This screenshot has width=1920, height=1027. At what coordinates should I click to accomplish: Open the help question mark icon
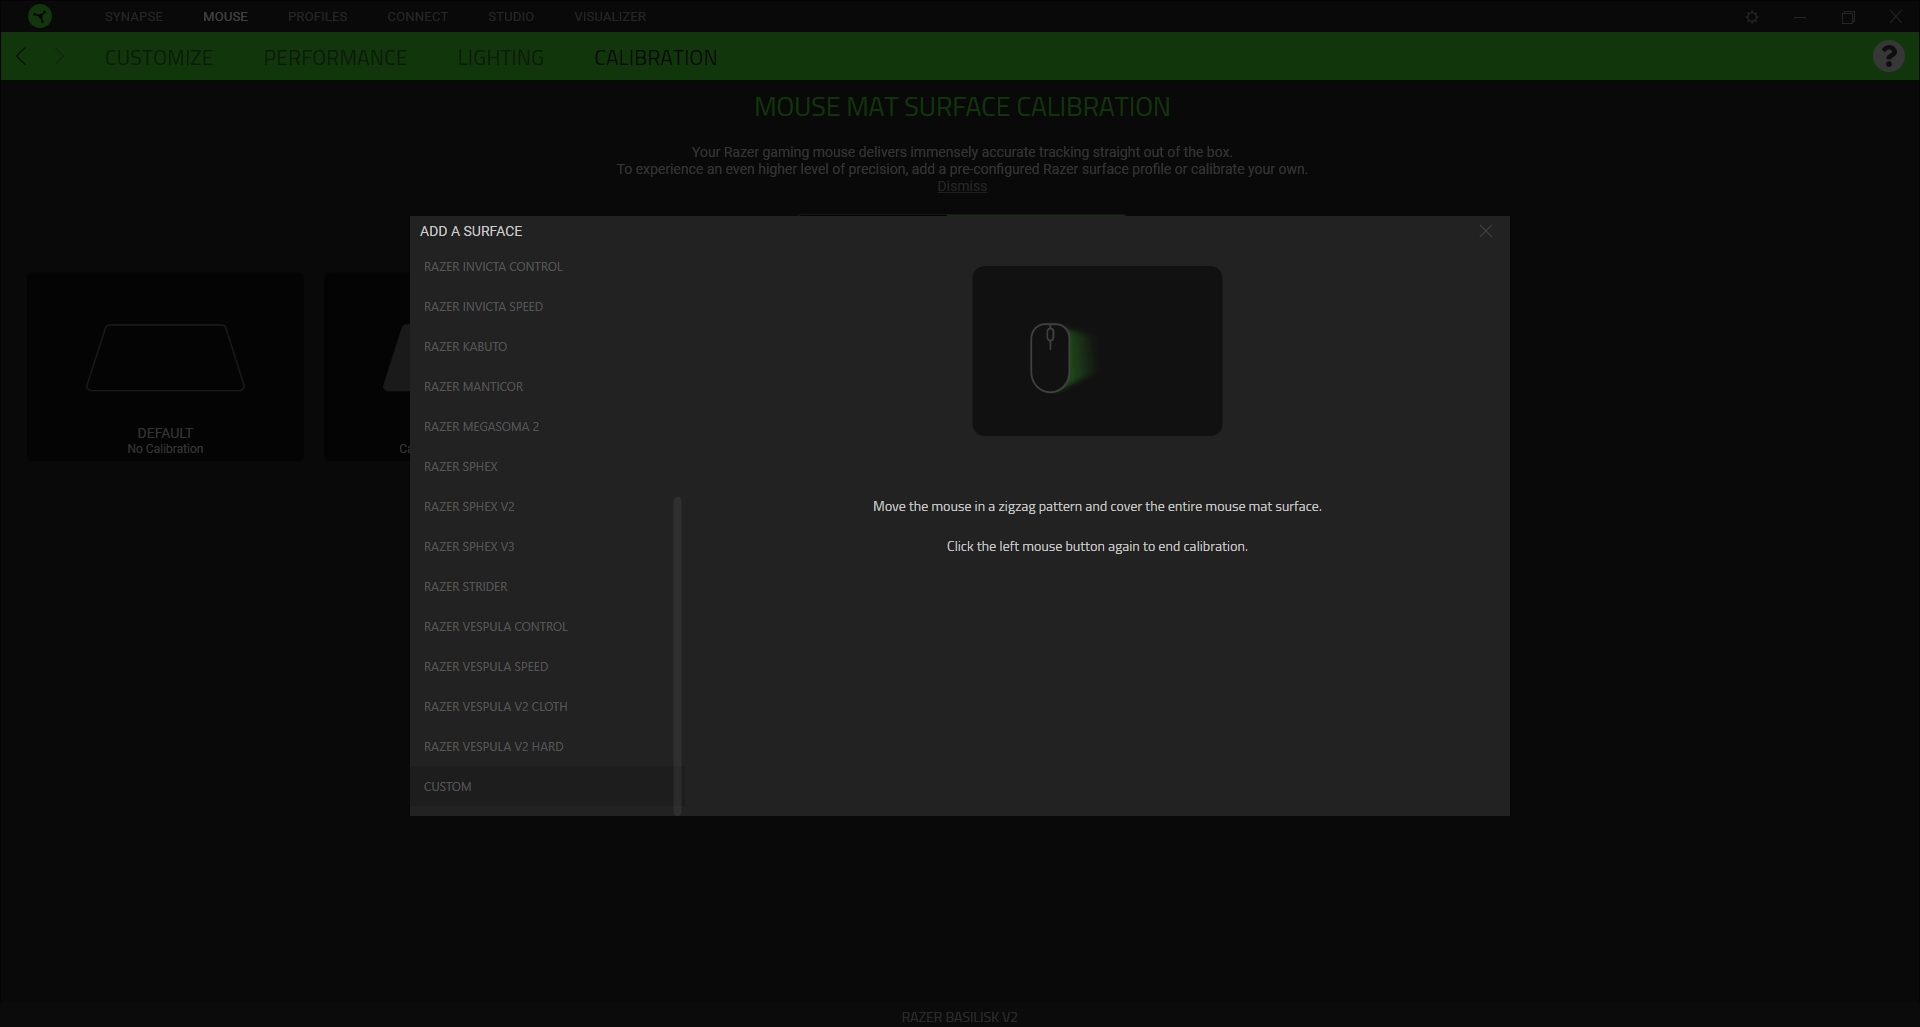pyautogui.click(x=1888, y=56)
